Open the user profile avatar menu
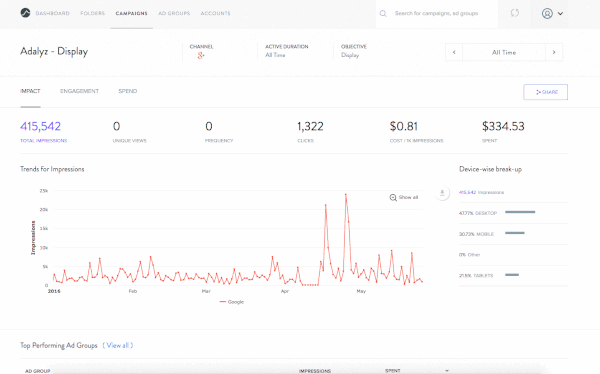The height and width of the screenshot is (374, 600). coord(547,13)
